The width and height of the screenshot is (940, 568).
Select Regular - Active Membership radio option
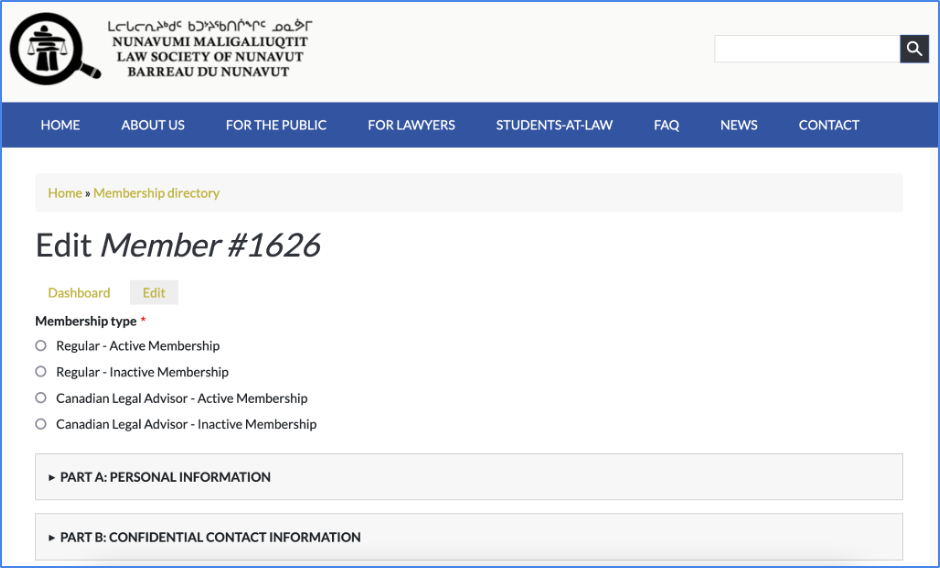coord(41,346)
